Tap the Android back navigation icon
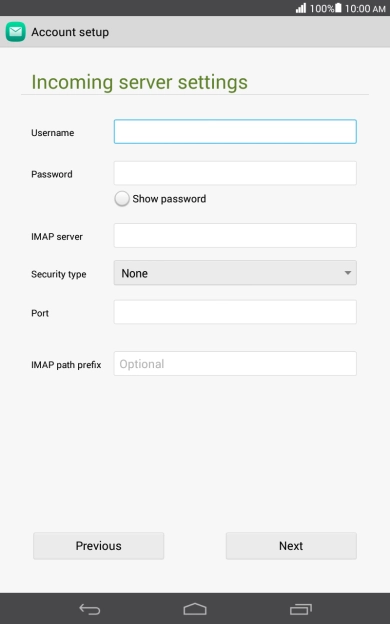 pos(90,609)
